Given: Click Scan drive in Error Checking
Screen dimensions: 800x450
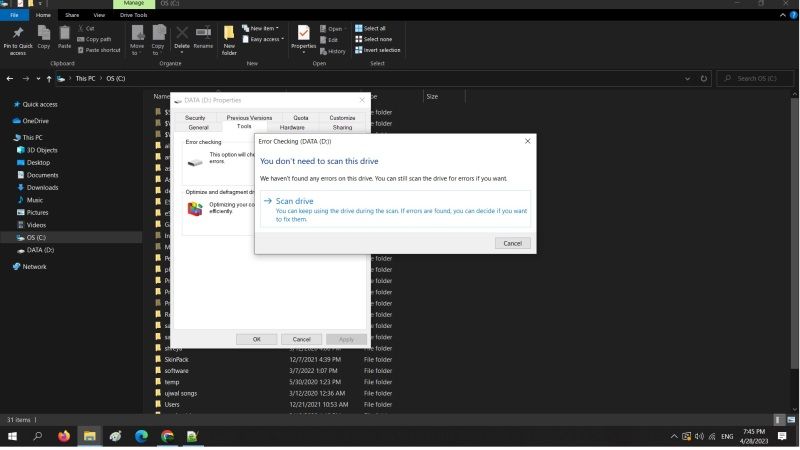Looking at the screenshot, I should point(395,209).
